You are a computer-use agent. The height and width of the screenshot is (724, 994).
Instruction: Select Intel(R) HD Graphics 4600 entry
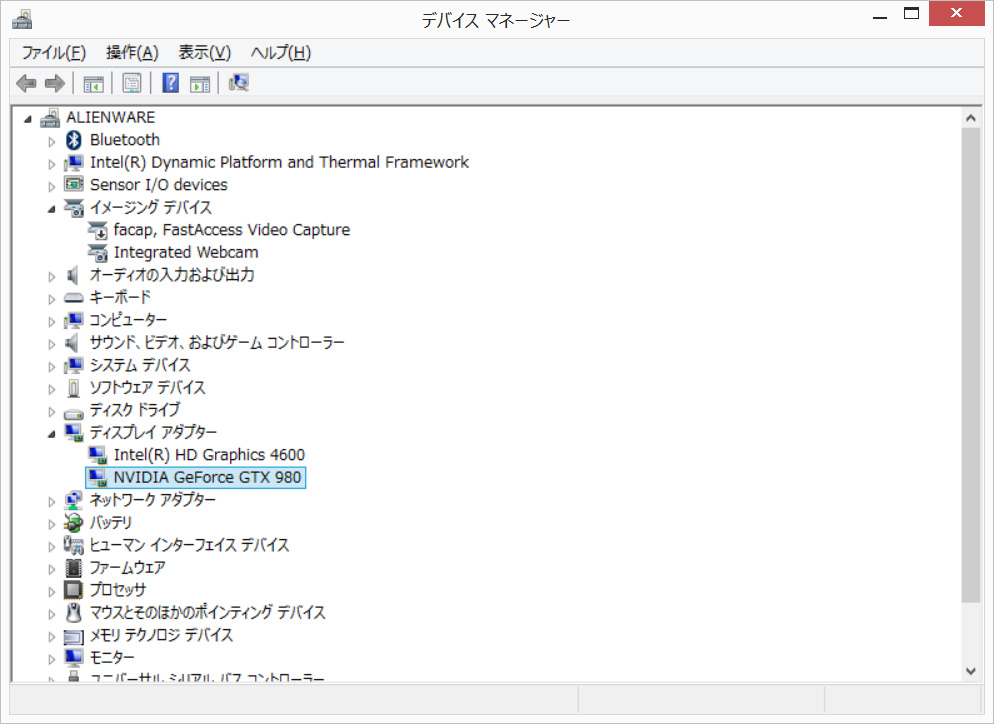[x=209, y=455]
